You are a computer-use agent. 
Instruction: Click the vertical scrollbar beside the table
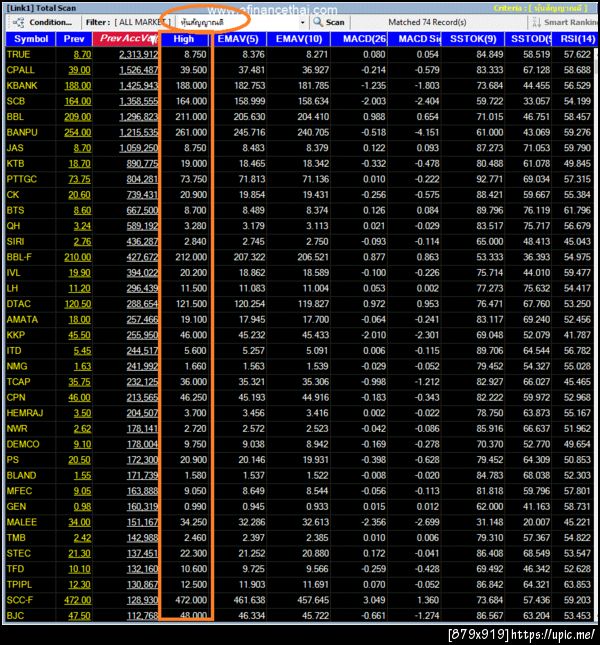pos(596,333)
